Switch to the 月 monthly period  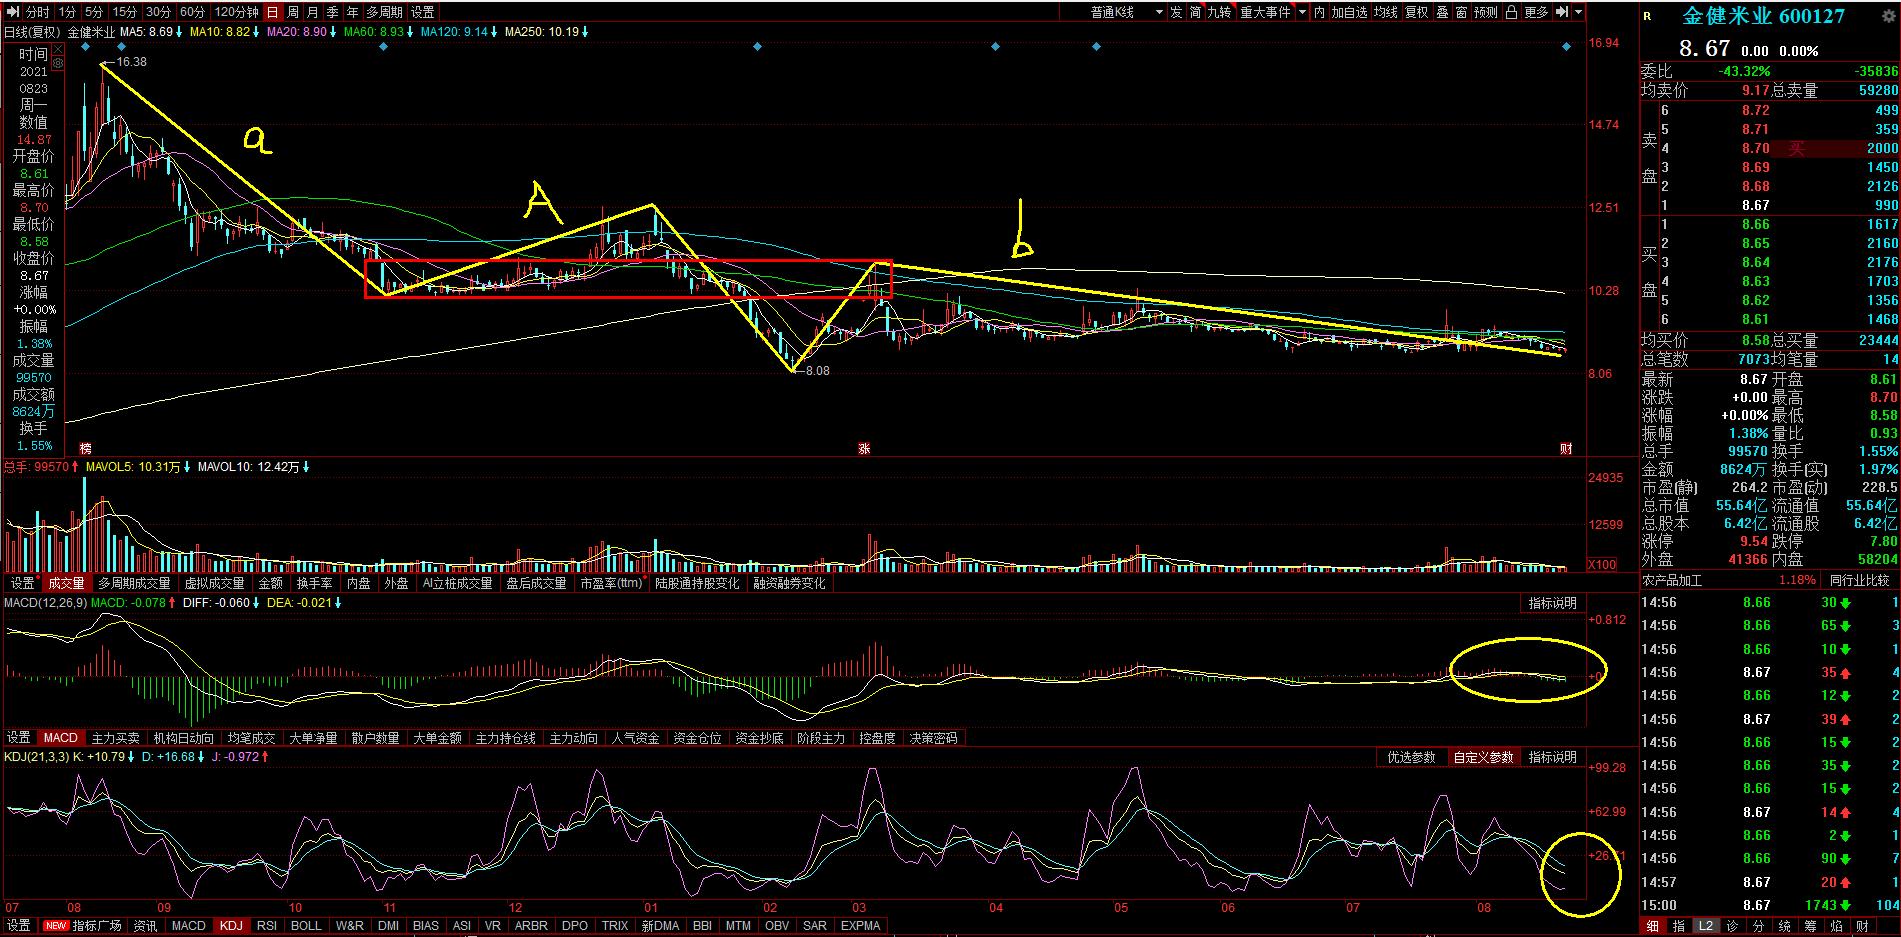(312, 12)
